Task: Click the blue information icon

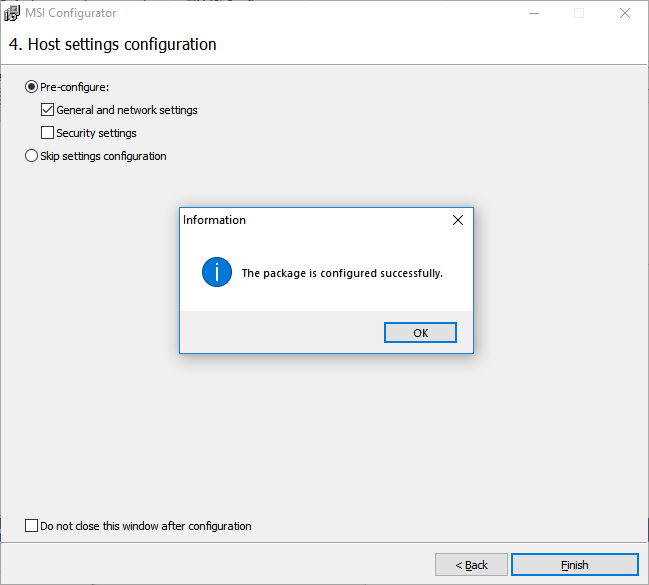Action: pos(217,272)
